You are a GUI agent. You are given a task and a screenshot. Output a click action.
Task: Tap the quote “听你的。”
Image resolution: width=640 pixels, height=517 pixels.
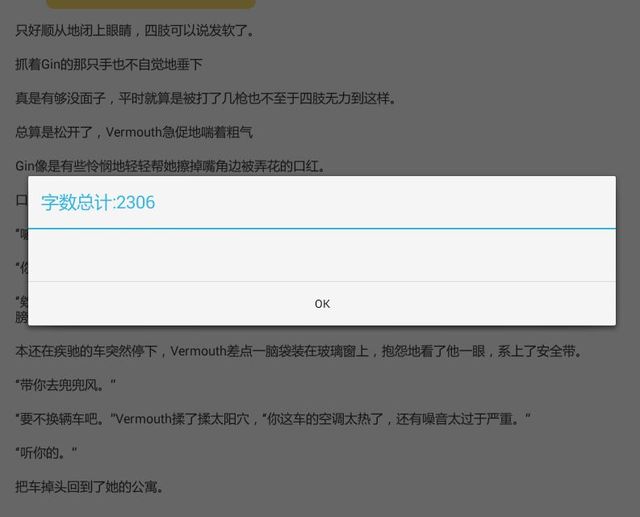(46, 453)
